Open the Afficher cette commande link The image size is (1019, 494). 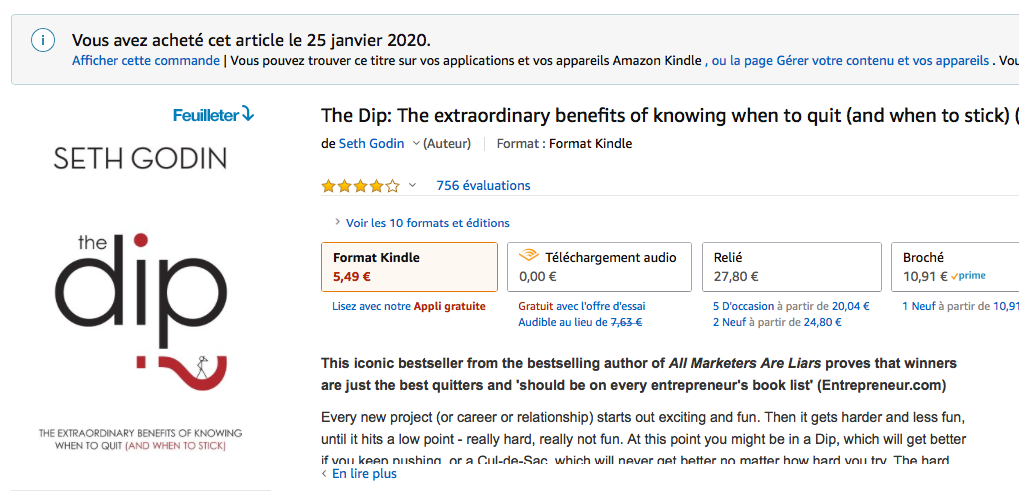click(x=146, y=61)
